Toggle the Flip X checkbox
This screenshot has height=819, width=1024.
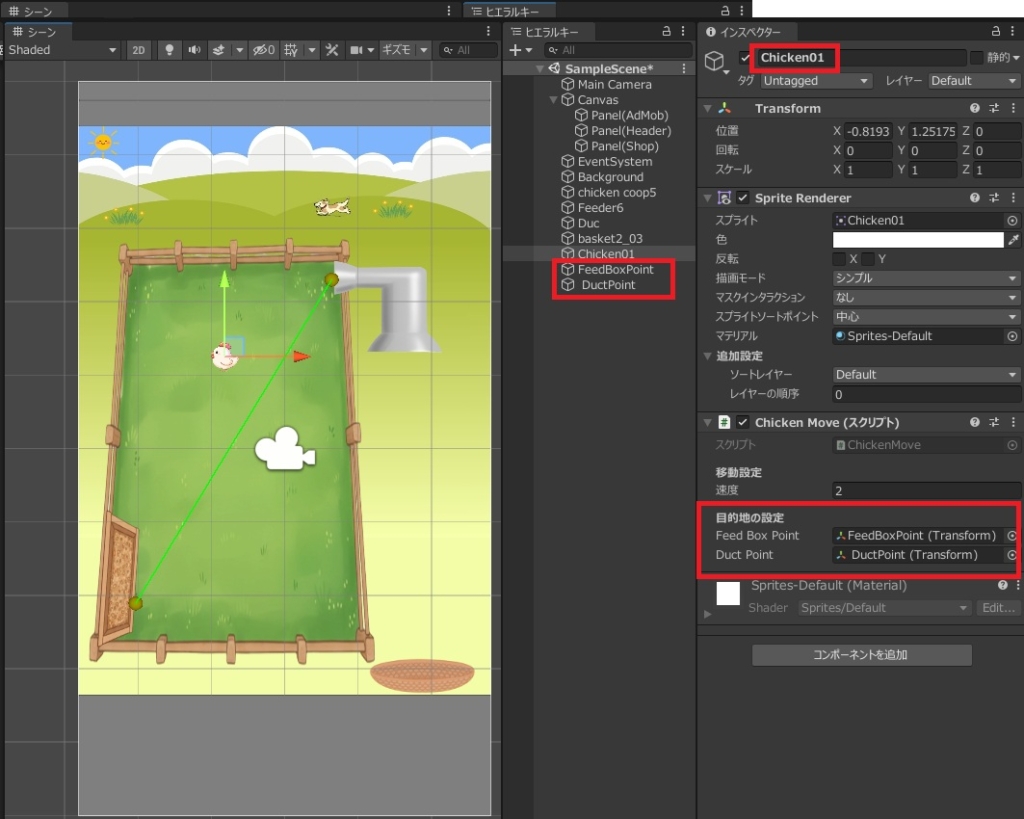(x=839, y=259)
